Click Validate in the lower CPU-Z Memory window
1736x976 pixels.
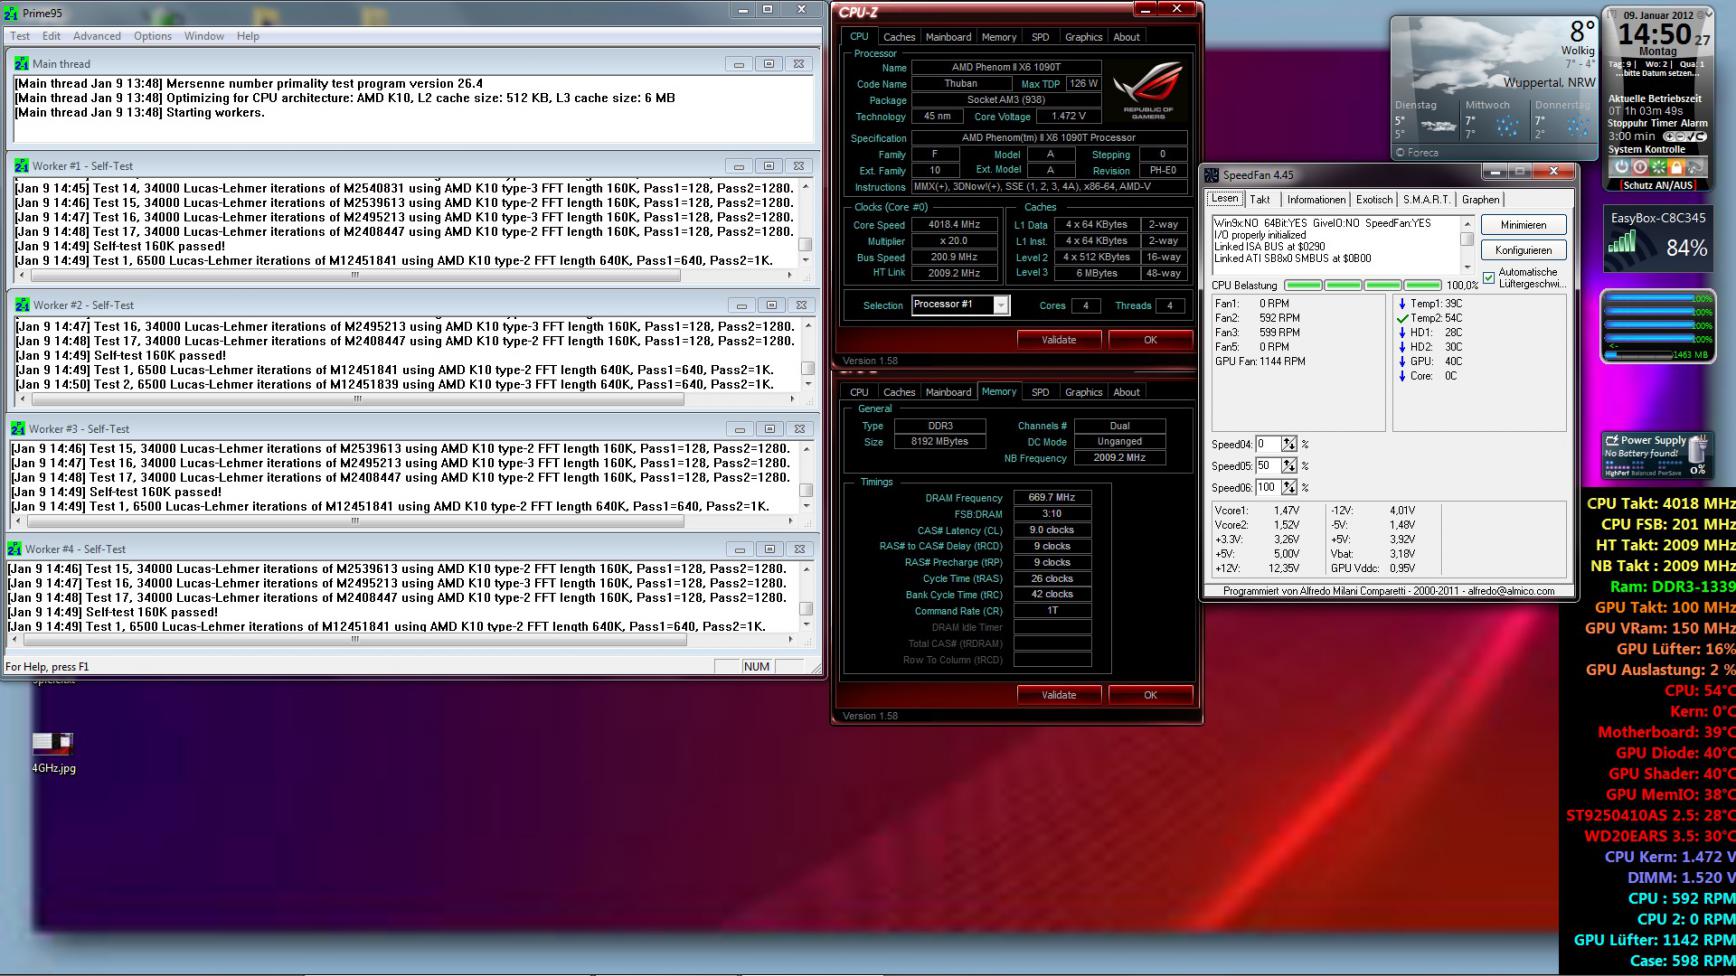tap(1059, 695)
